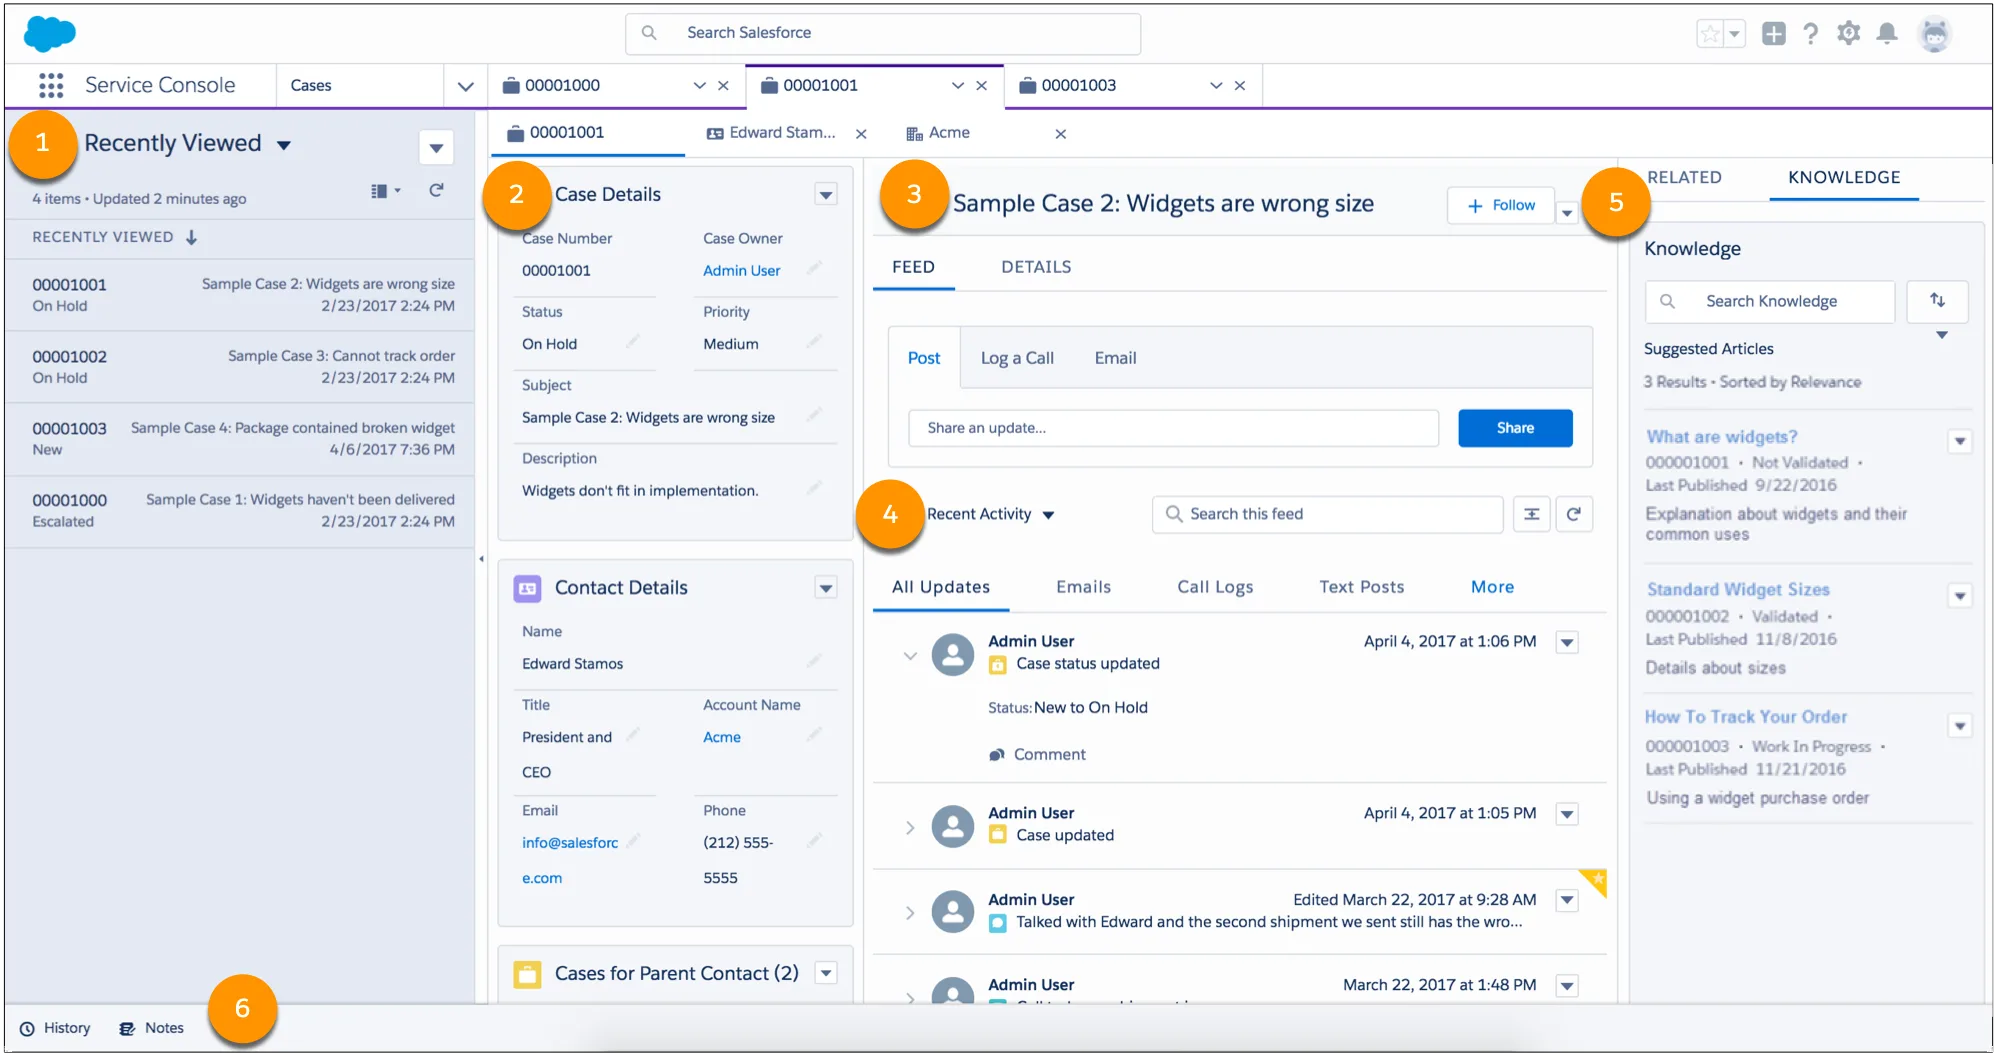This screenshot has height=1058, width=1998.
Task: Open the App Launcher waffle icon
Action: (49, 85)
